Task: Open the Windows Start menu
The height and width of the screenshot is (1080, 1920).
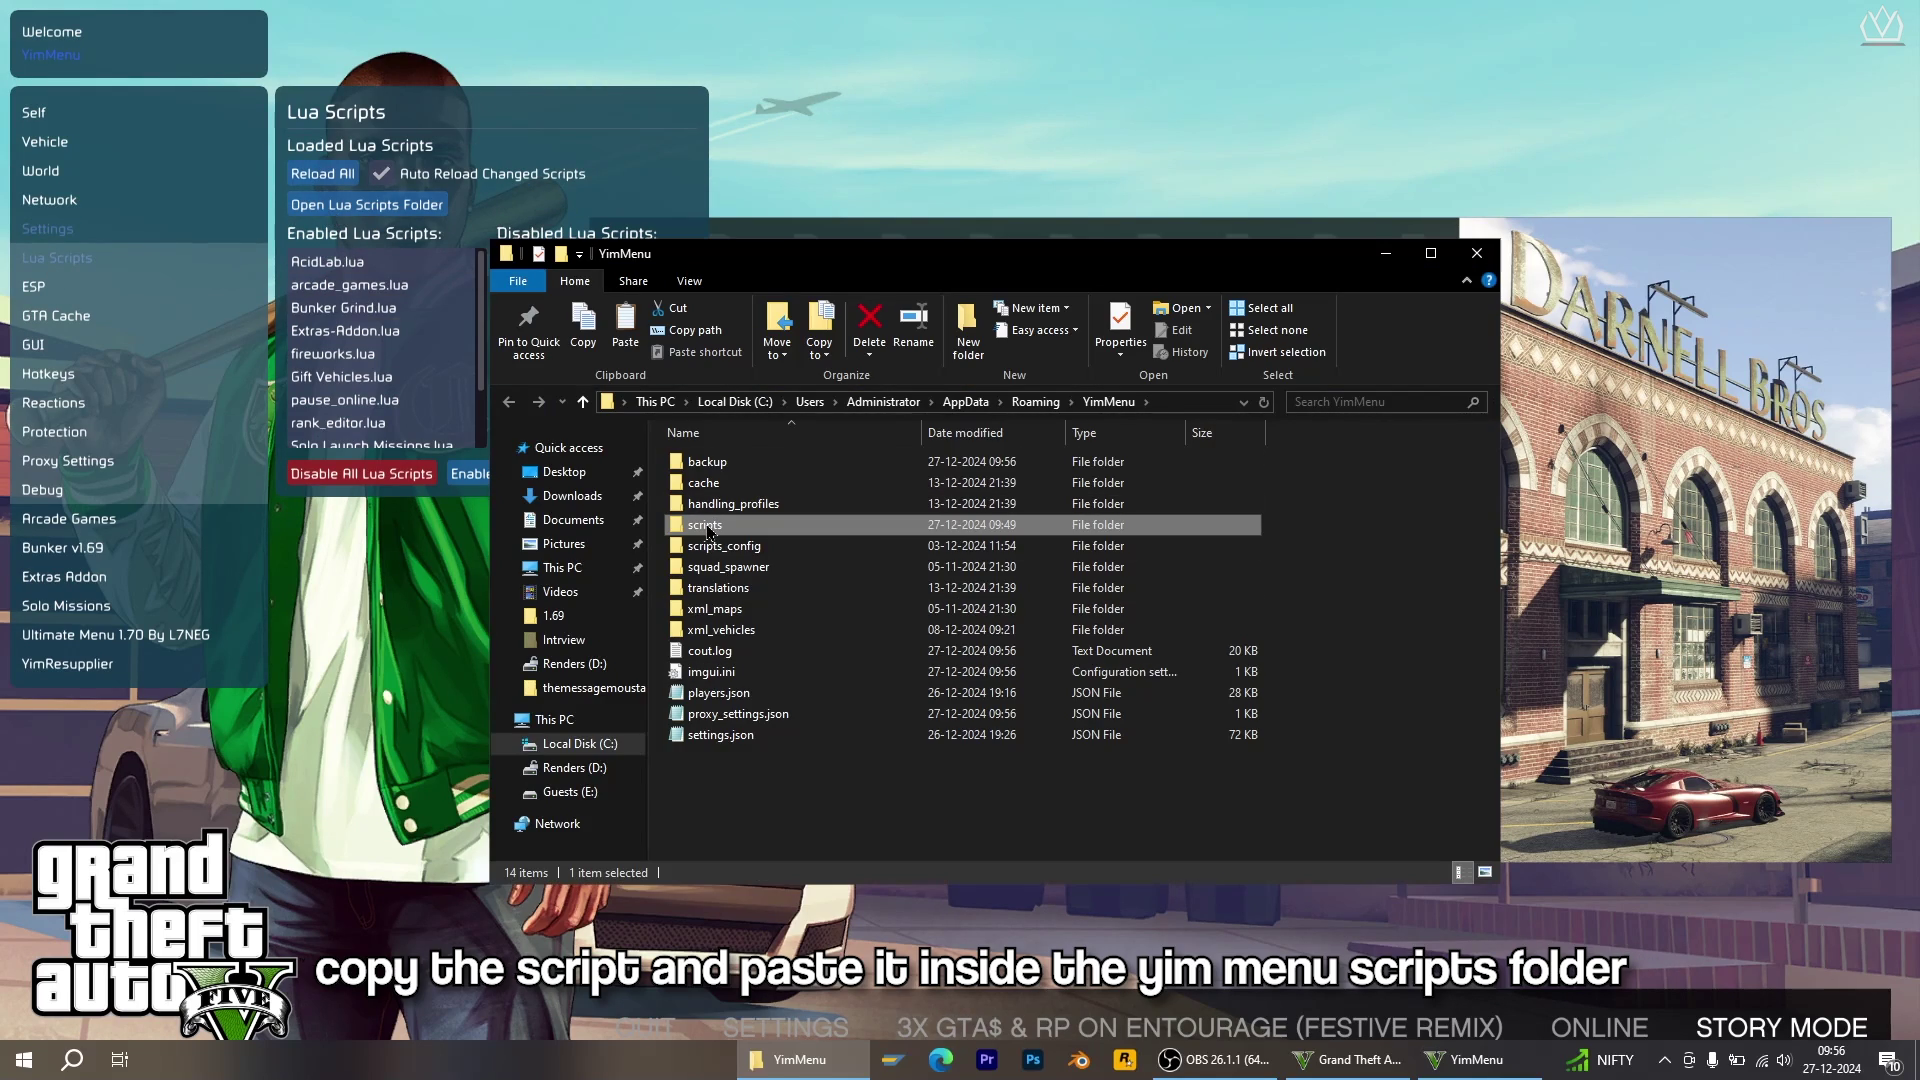Action: [x=24, y=1060]
